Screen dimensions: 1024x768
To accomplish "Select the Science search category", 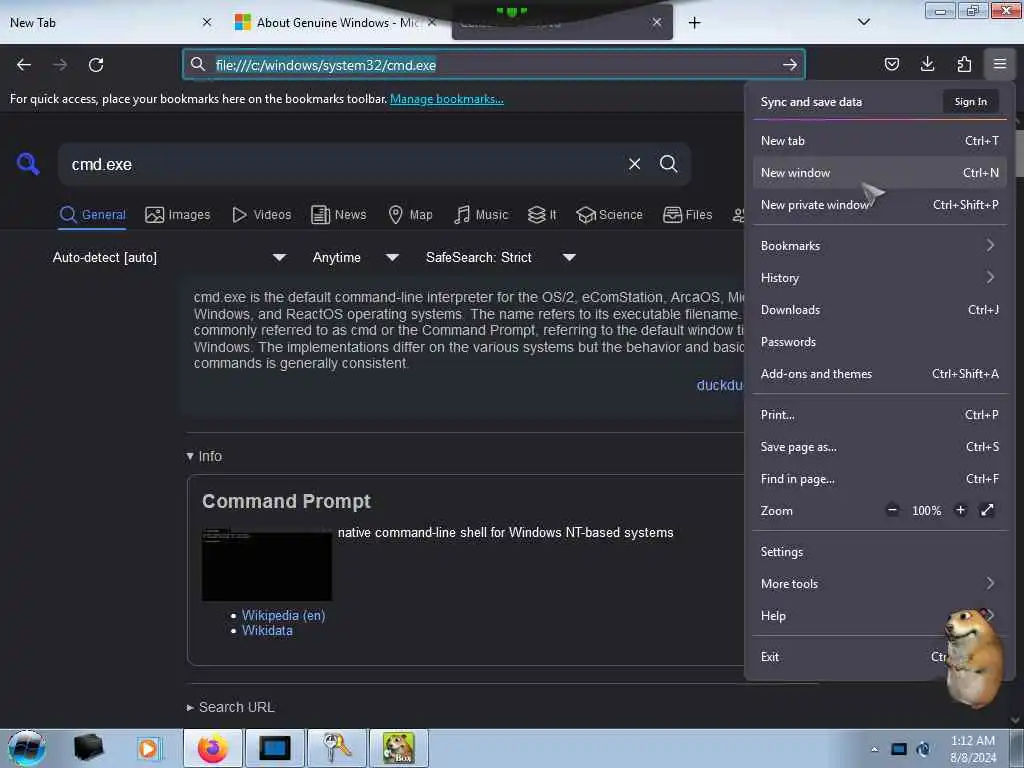I will (609, 215).
